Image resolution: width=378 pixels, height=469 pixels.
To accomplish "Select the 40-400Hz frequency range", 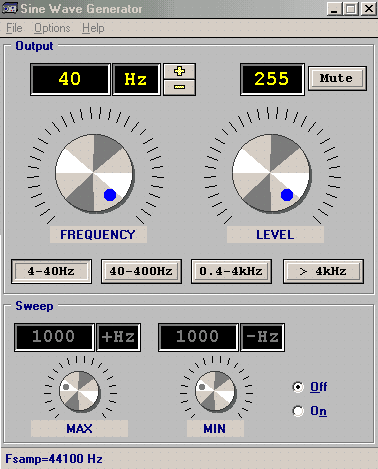I will click(x=141, y=271).
